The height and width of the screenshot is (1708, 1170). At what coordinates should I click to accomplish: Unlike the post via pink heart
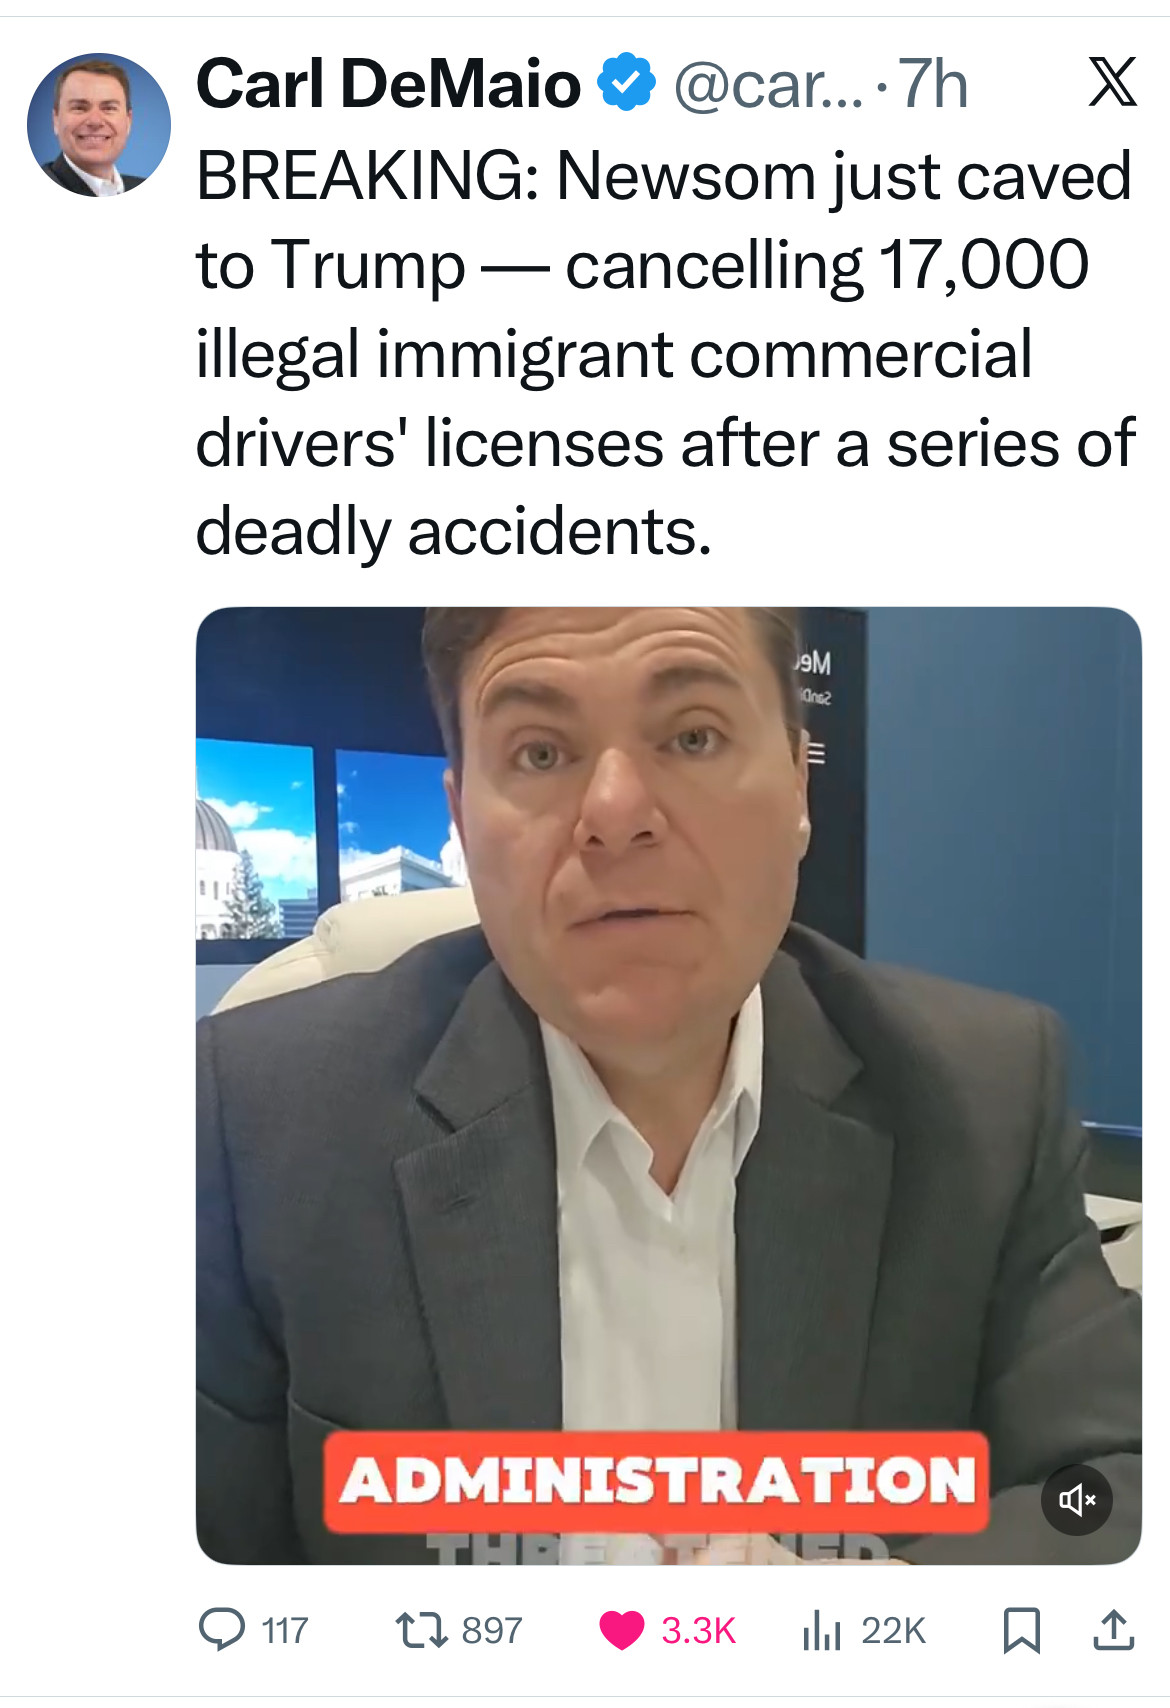click(621, 1630)
